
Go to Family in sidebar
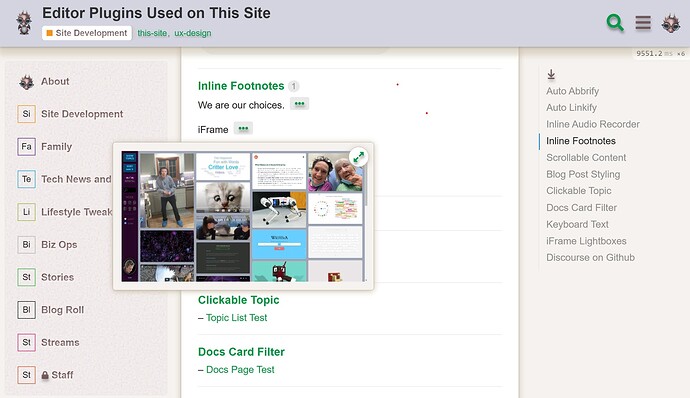click(56, 147)
